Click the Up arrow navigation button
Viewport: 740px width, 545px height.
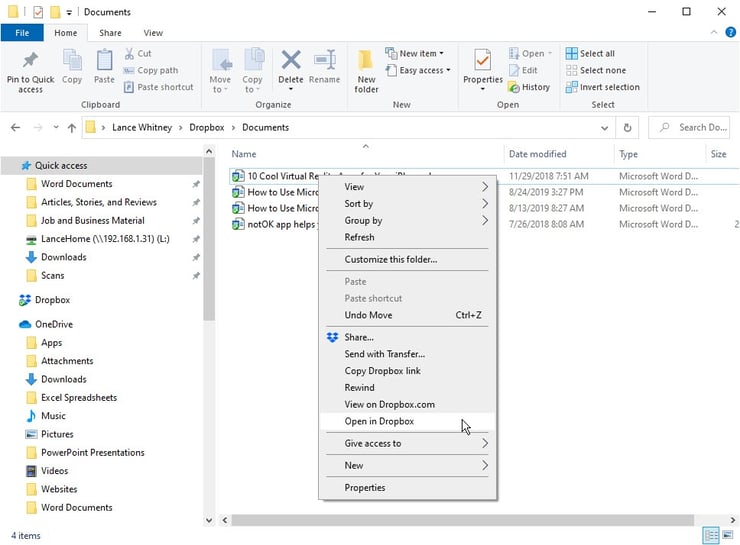pos(71,128)
